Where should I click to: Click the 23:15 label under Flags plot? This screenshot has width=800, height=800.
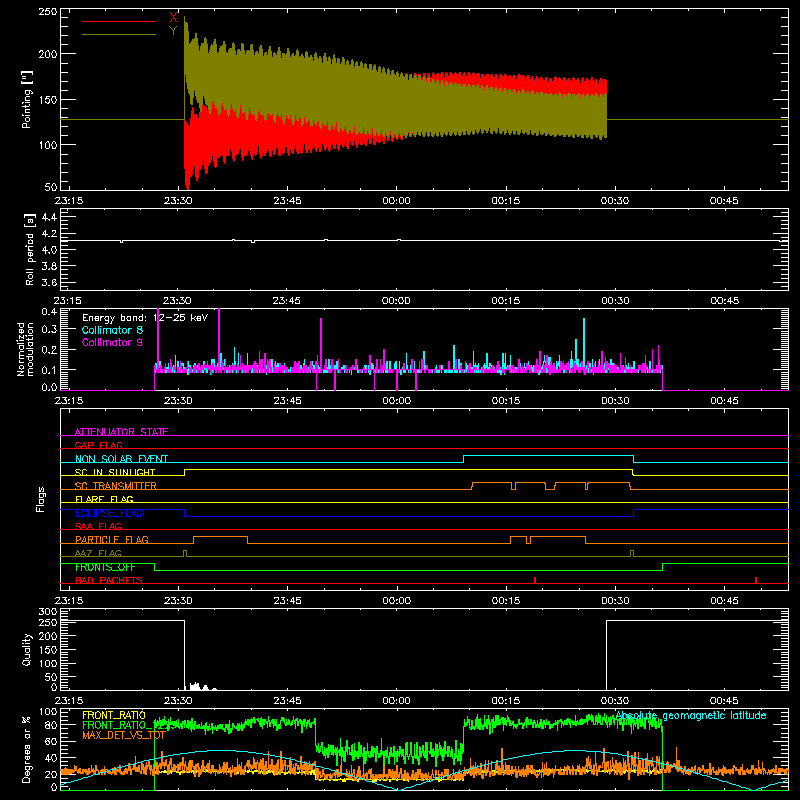pos(68,601)
